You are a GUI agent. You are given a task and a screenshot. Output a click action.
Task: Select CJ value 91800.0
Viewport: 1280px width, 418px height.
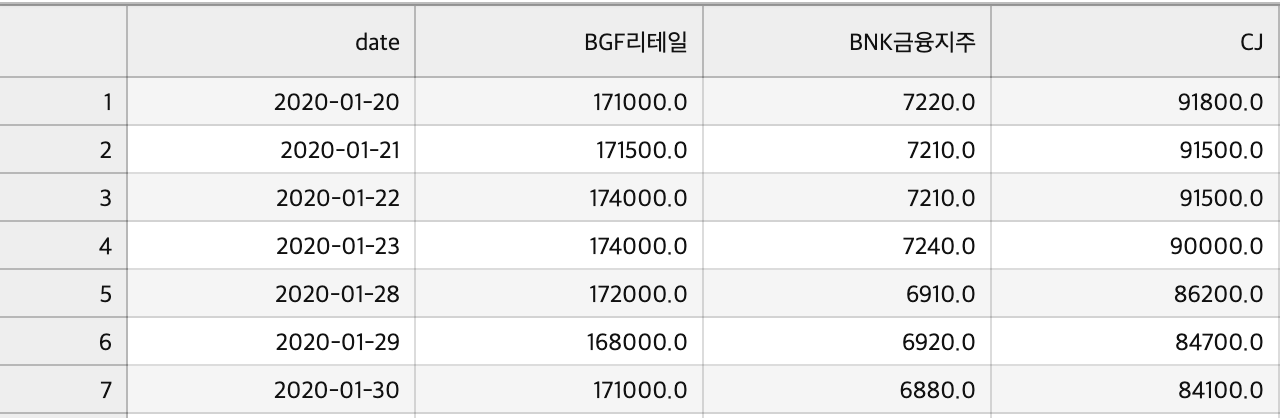point(1135,101)
